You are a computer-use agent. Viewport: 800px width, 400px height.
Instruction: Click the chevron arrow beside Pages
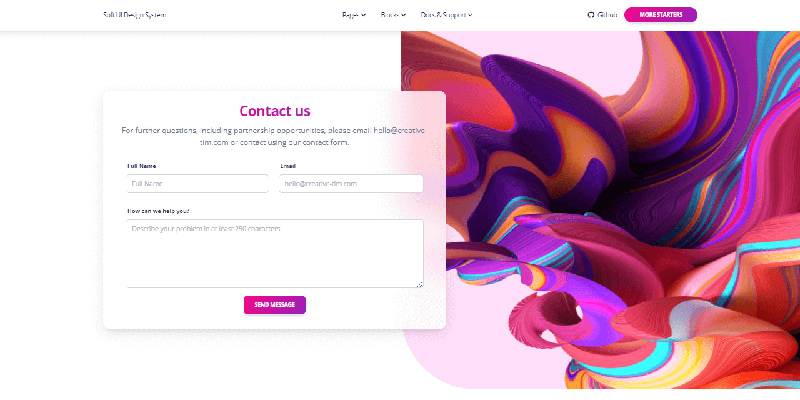(x=364, y=15)
